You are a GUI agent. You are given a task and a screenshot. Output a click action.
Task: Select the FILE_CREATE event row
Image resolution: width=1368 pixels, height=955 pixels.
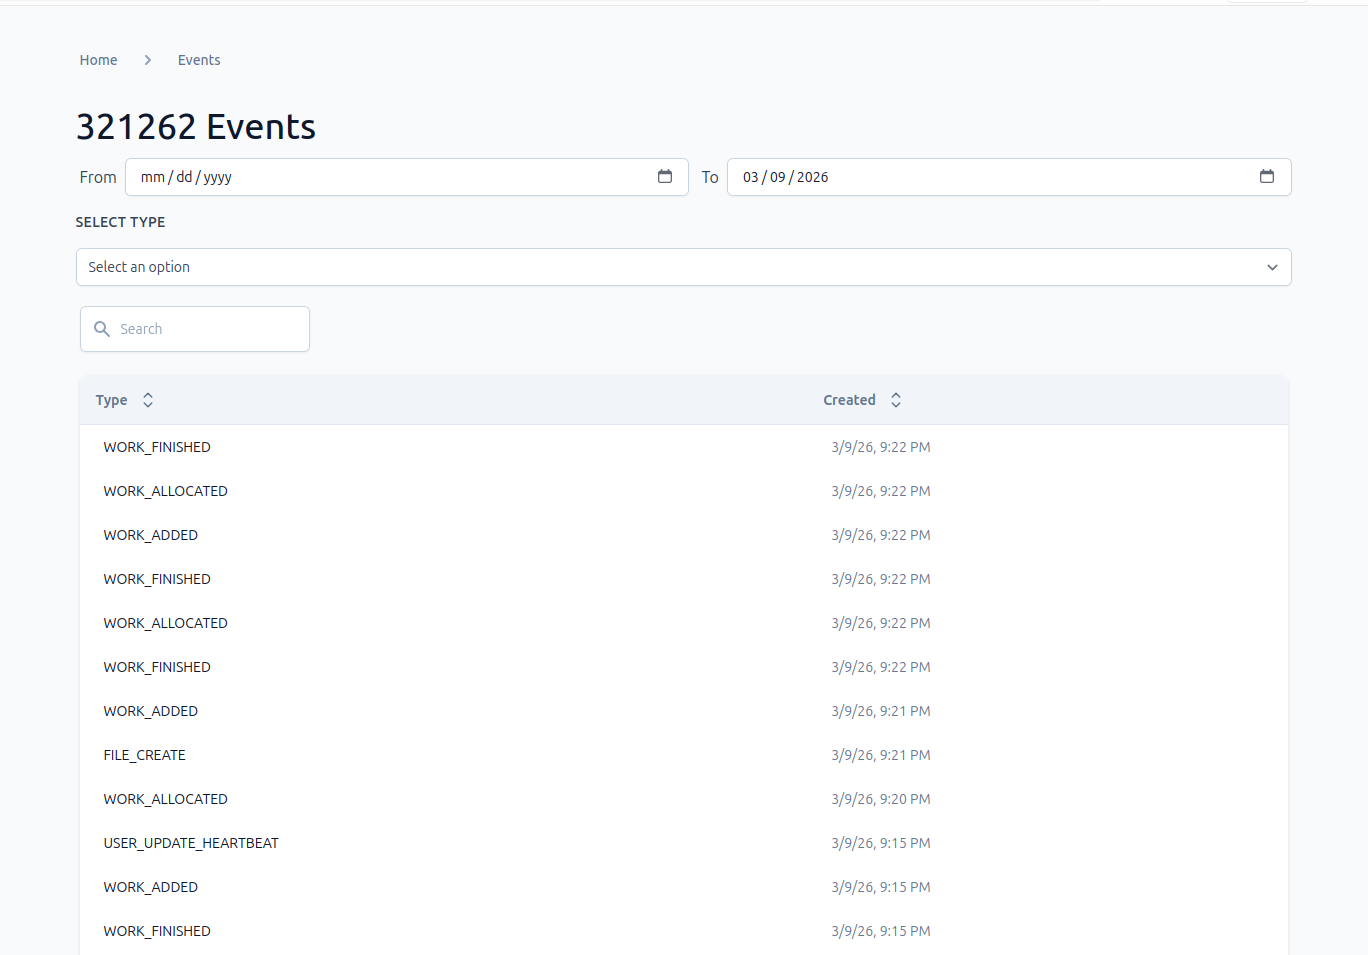click(684, 755)
